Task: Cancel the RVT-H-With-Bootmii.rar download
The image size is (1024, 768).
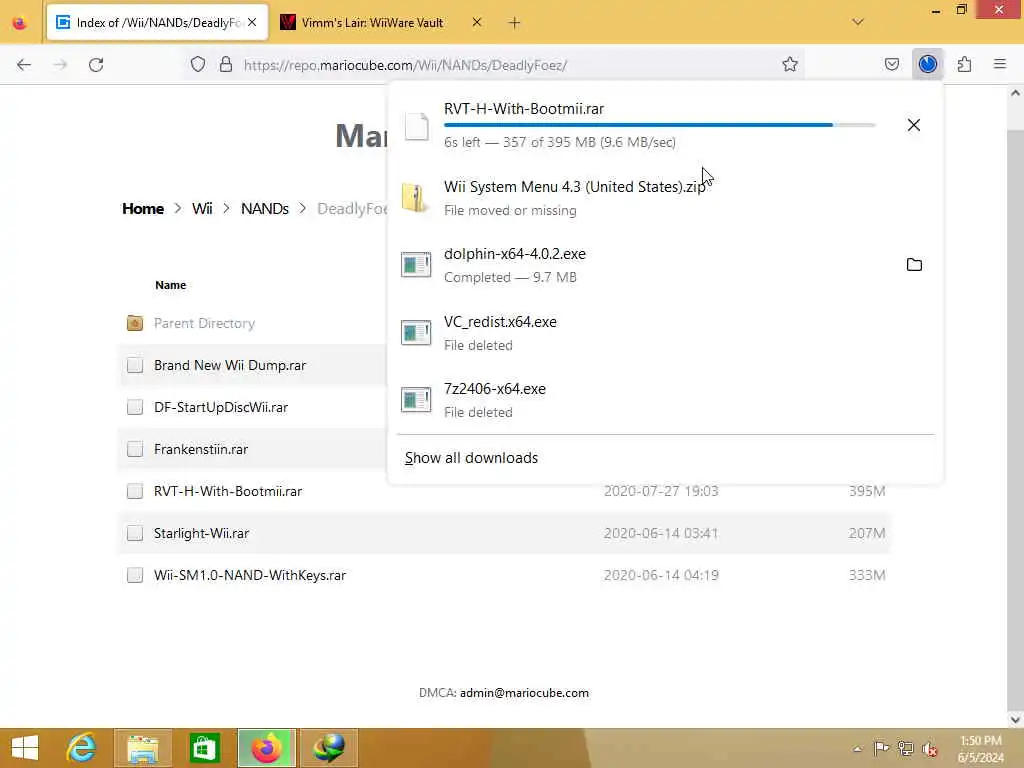Action: tap(914, 125)
